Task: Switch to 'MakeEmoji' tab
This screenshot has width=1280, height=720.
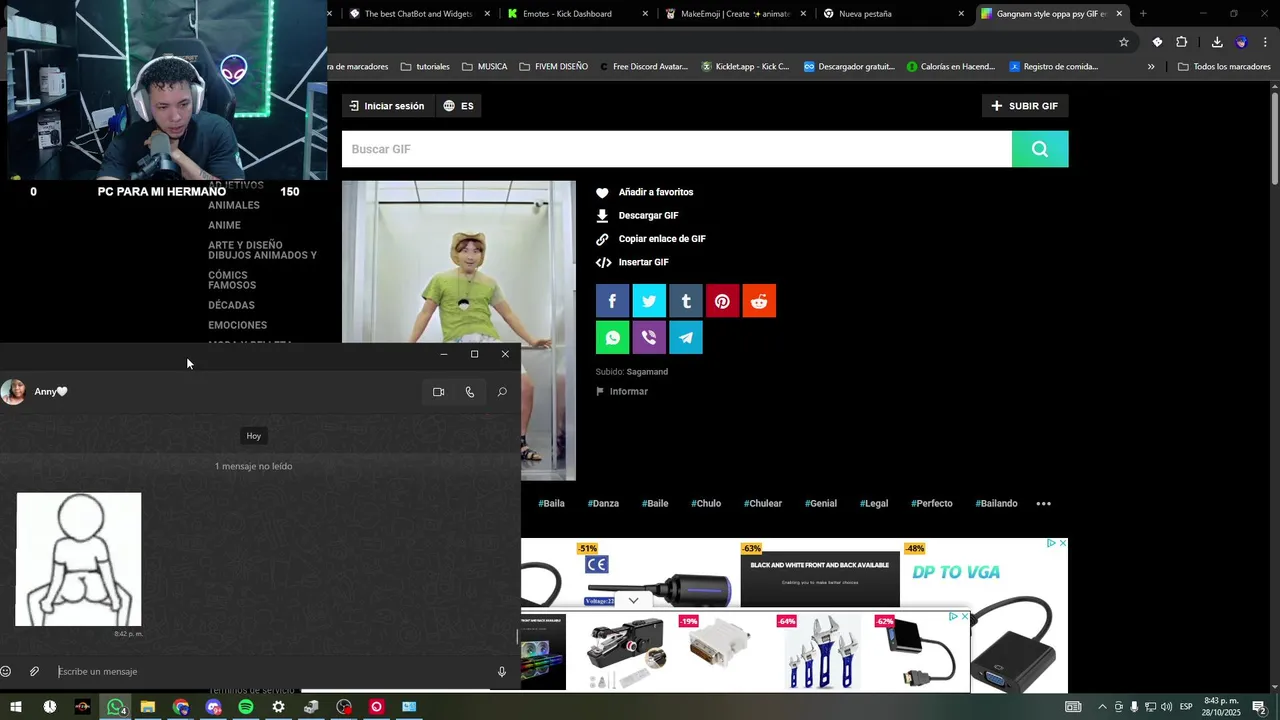Action: pos(735,14)
